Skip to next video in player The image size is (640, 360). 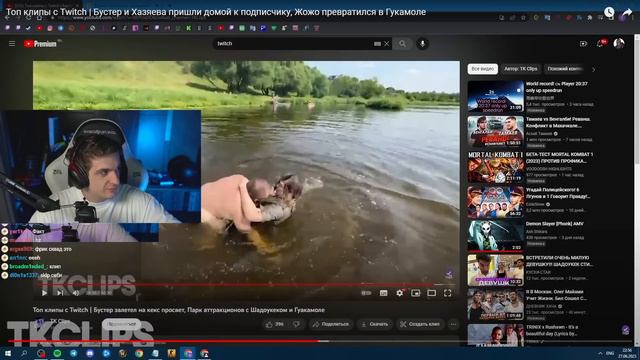[60, 293]
